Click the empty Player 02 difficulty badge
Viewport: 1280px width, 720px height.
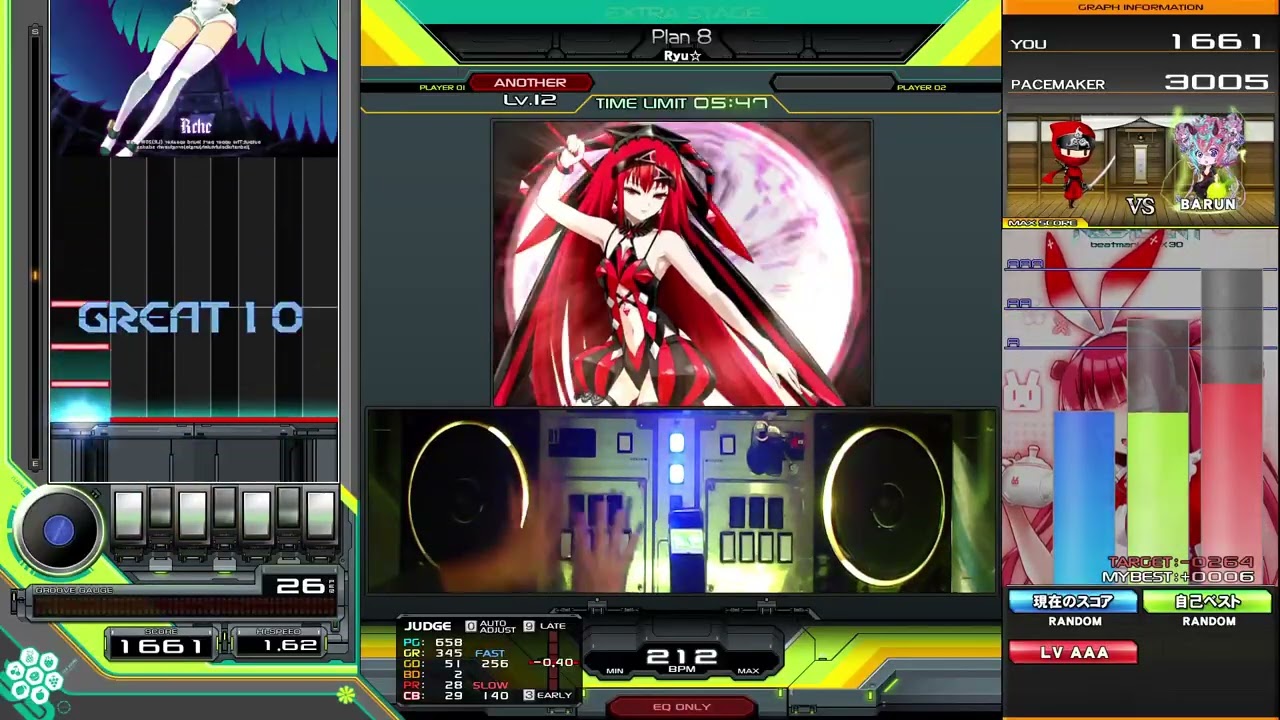coord(832,83)
